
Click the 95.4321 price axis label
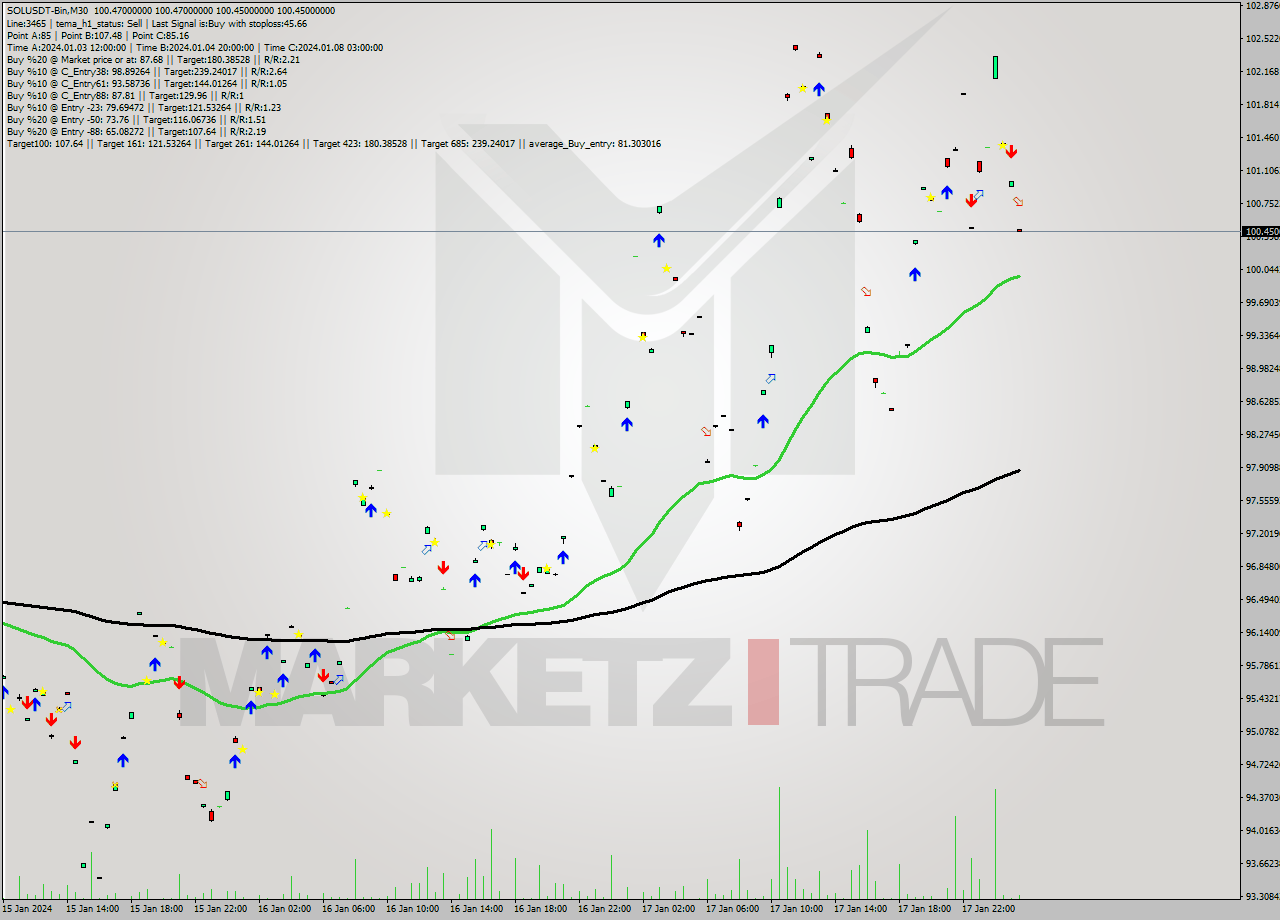(1262, 698)
